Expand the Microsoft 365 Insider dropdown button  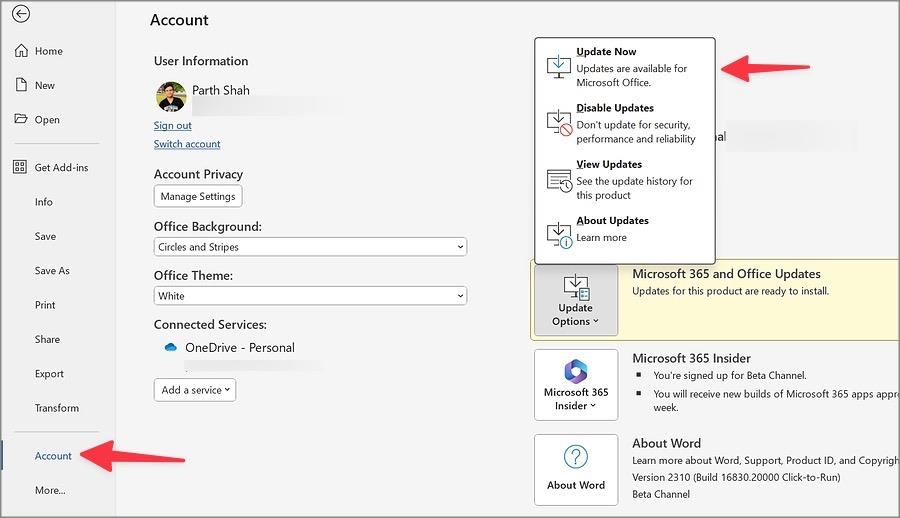point(576,385)
